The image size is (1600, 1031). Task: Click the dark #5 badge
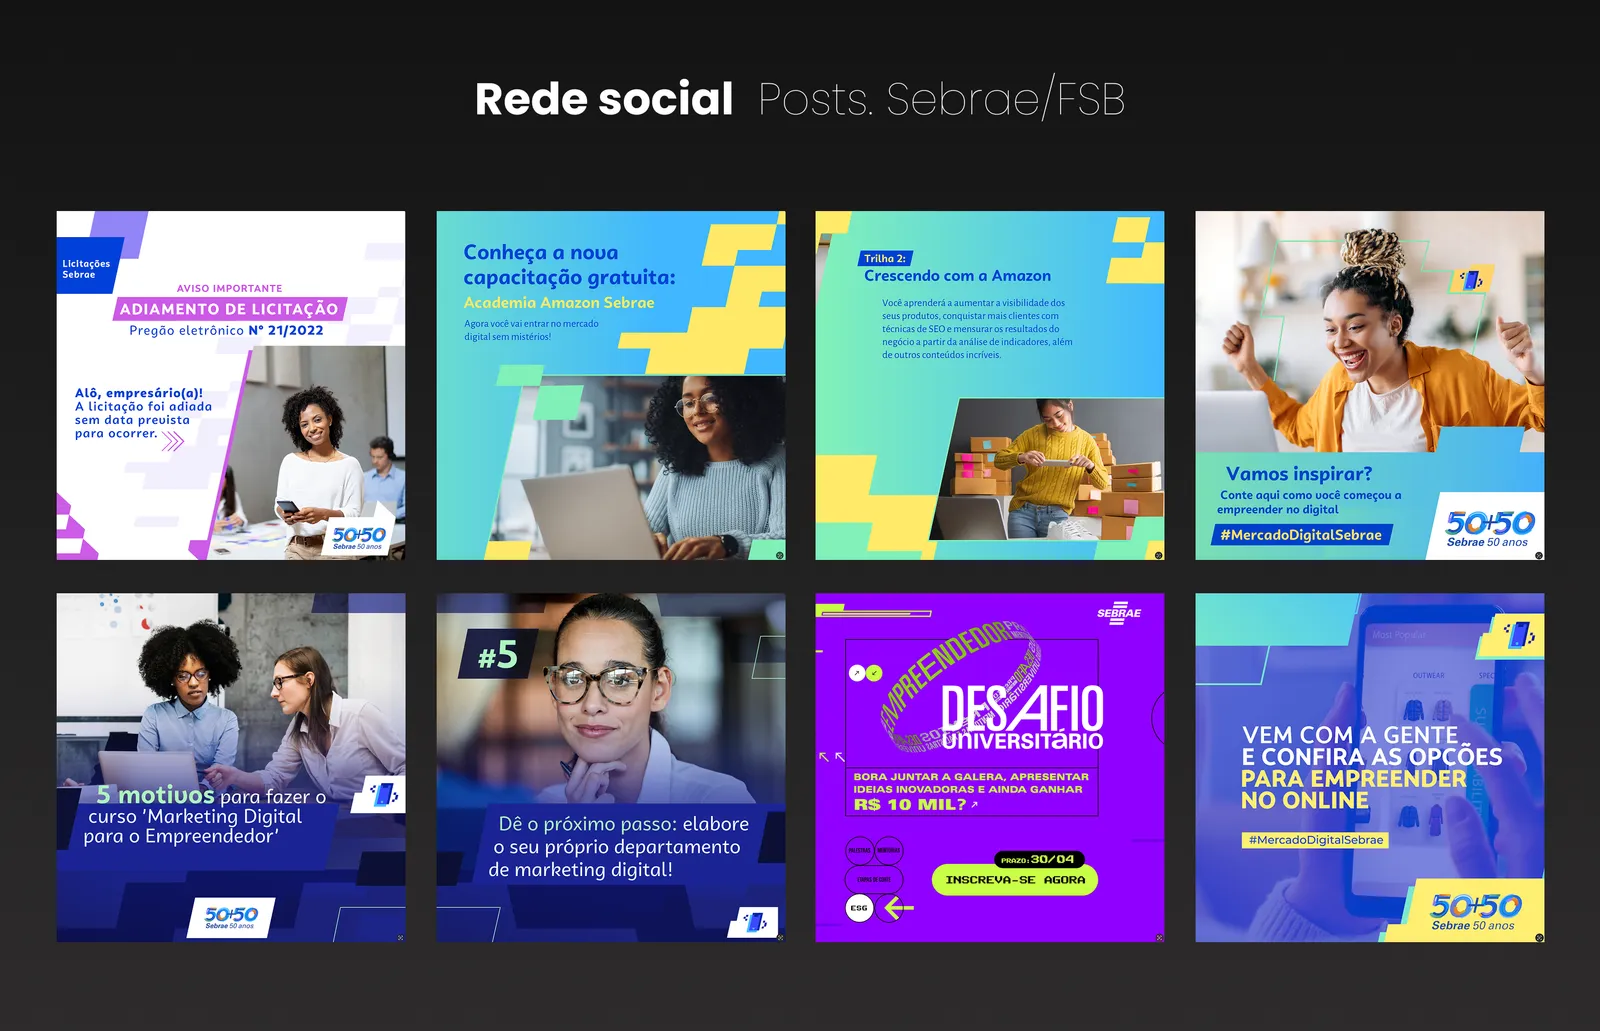coord(496,655)
